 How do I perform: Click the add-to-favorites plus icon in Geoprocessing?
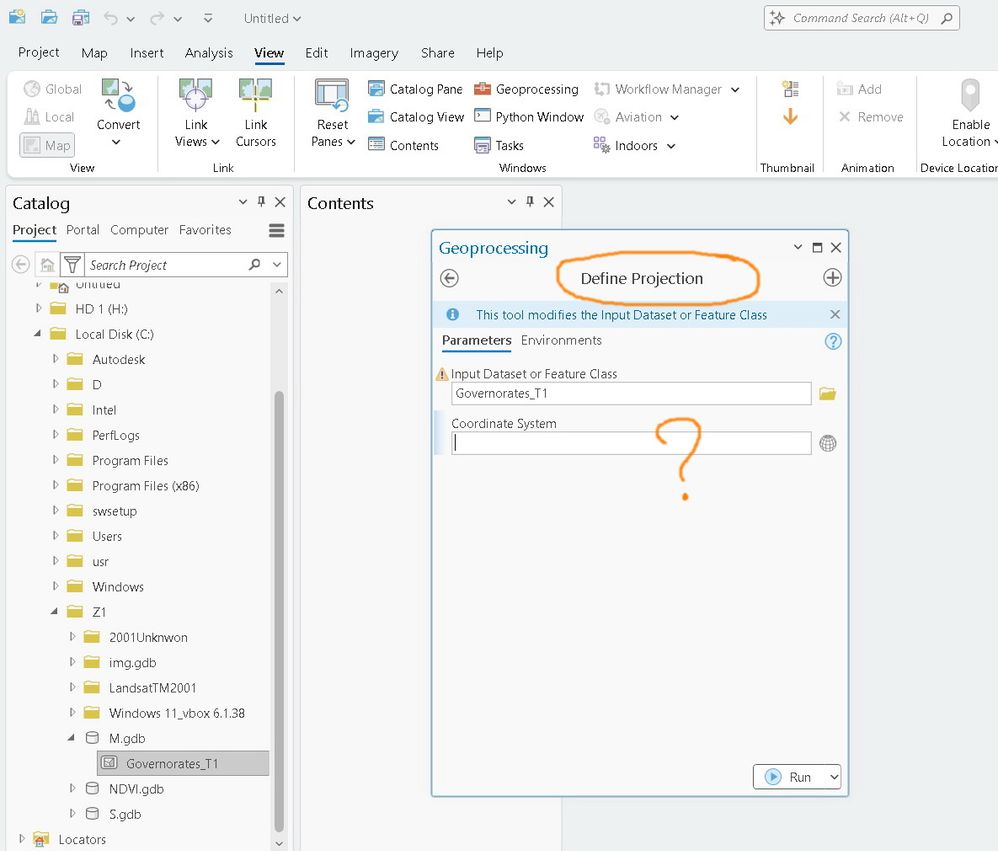(832, 278)
